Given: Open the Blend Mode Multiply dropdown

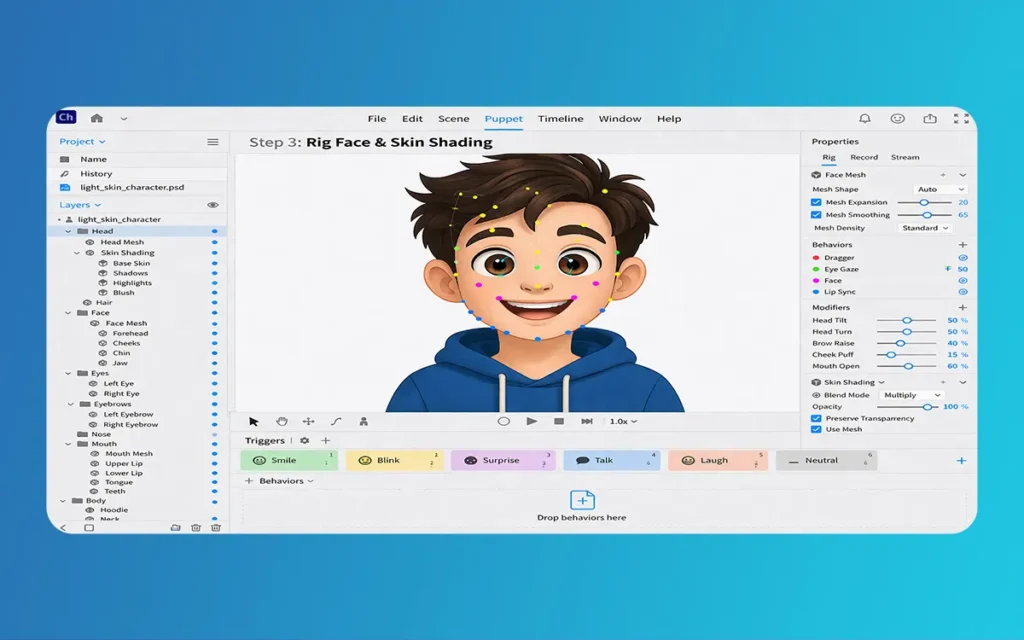Looking at the screenshot, I should 910,395.
